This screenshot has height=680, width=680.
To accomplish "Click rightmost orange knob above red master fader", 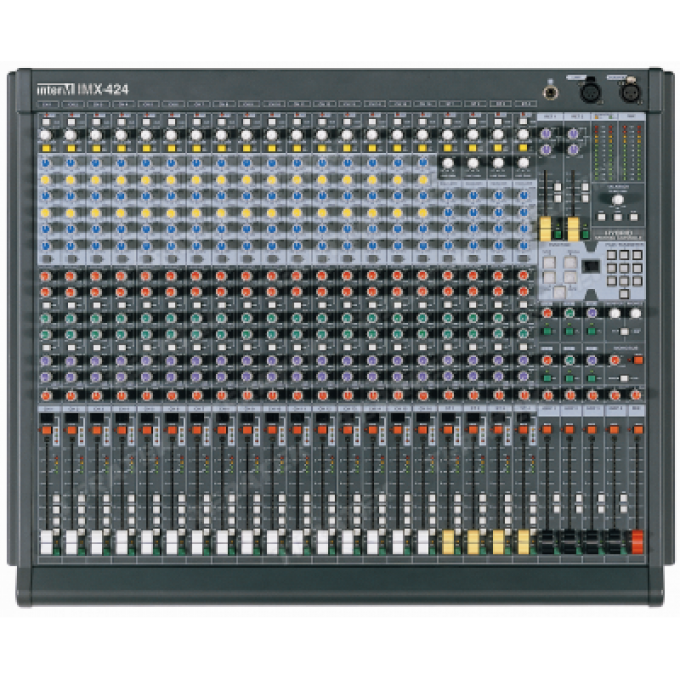I will pos(636,395).
